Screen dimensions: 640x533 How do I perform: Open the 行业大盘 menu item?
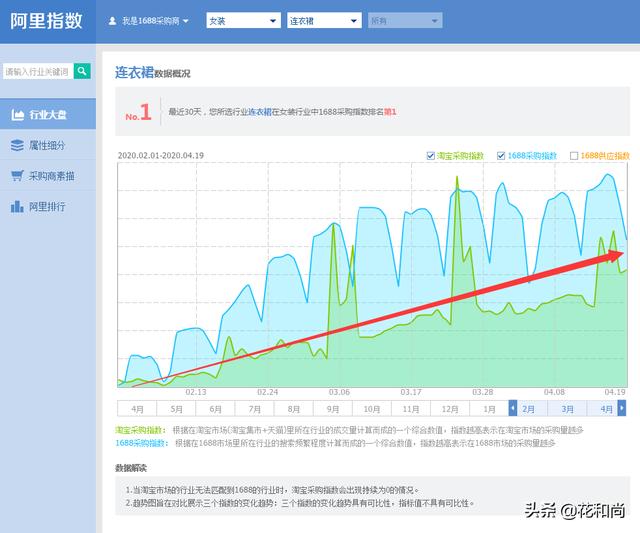(48, 114)
